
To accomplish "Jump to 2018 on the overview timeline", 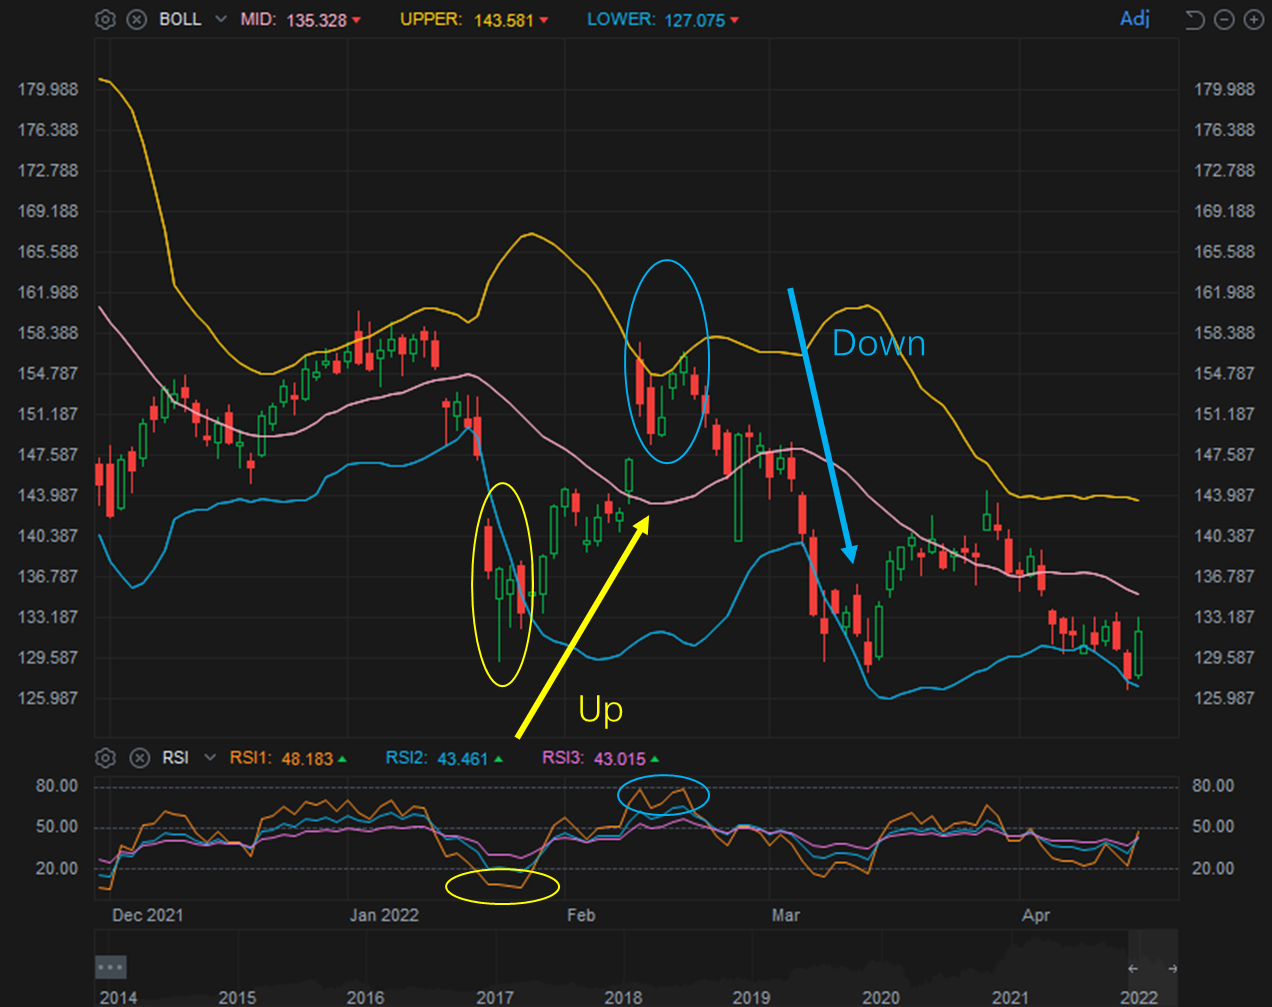I will [x=623, y=997].
